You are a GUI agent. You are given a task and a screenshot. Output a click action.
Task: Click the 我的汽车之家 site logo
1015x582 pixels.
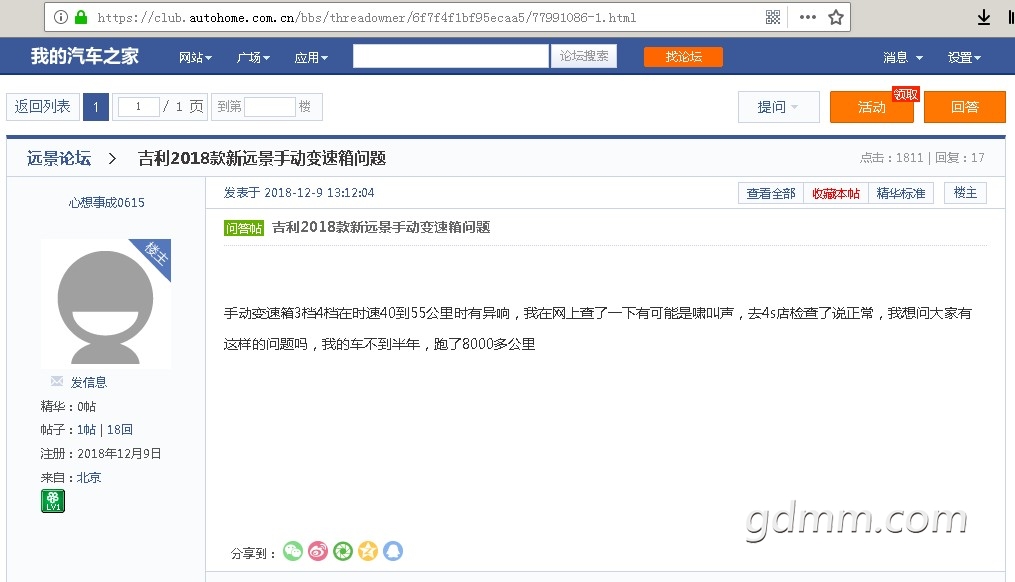85,56
